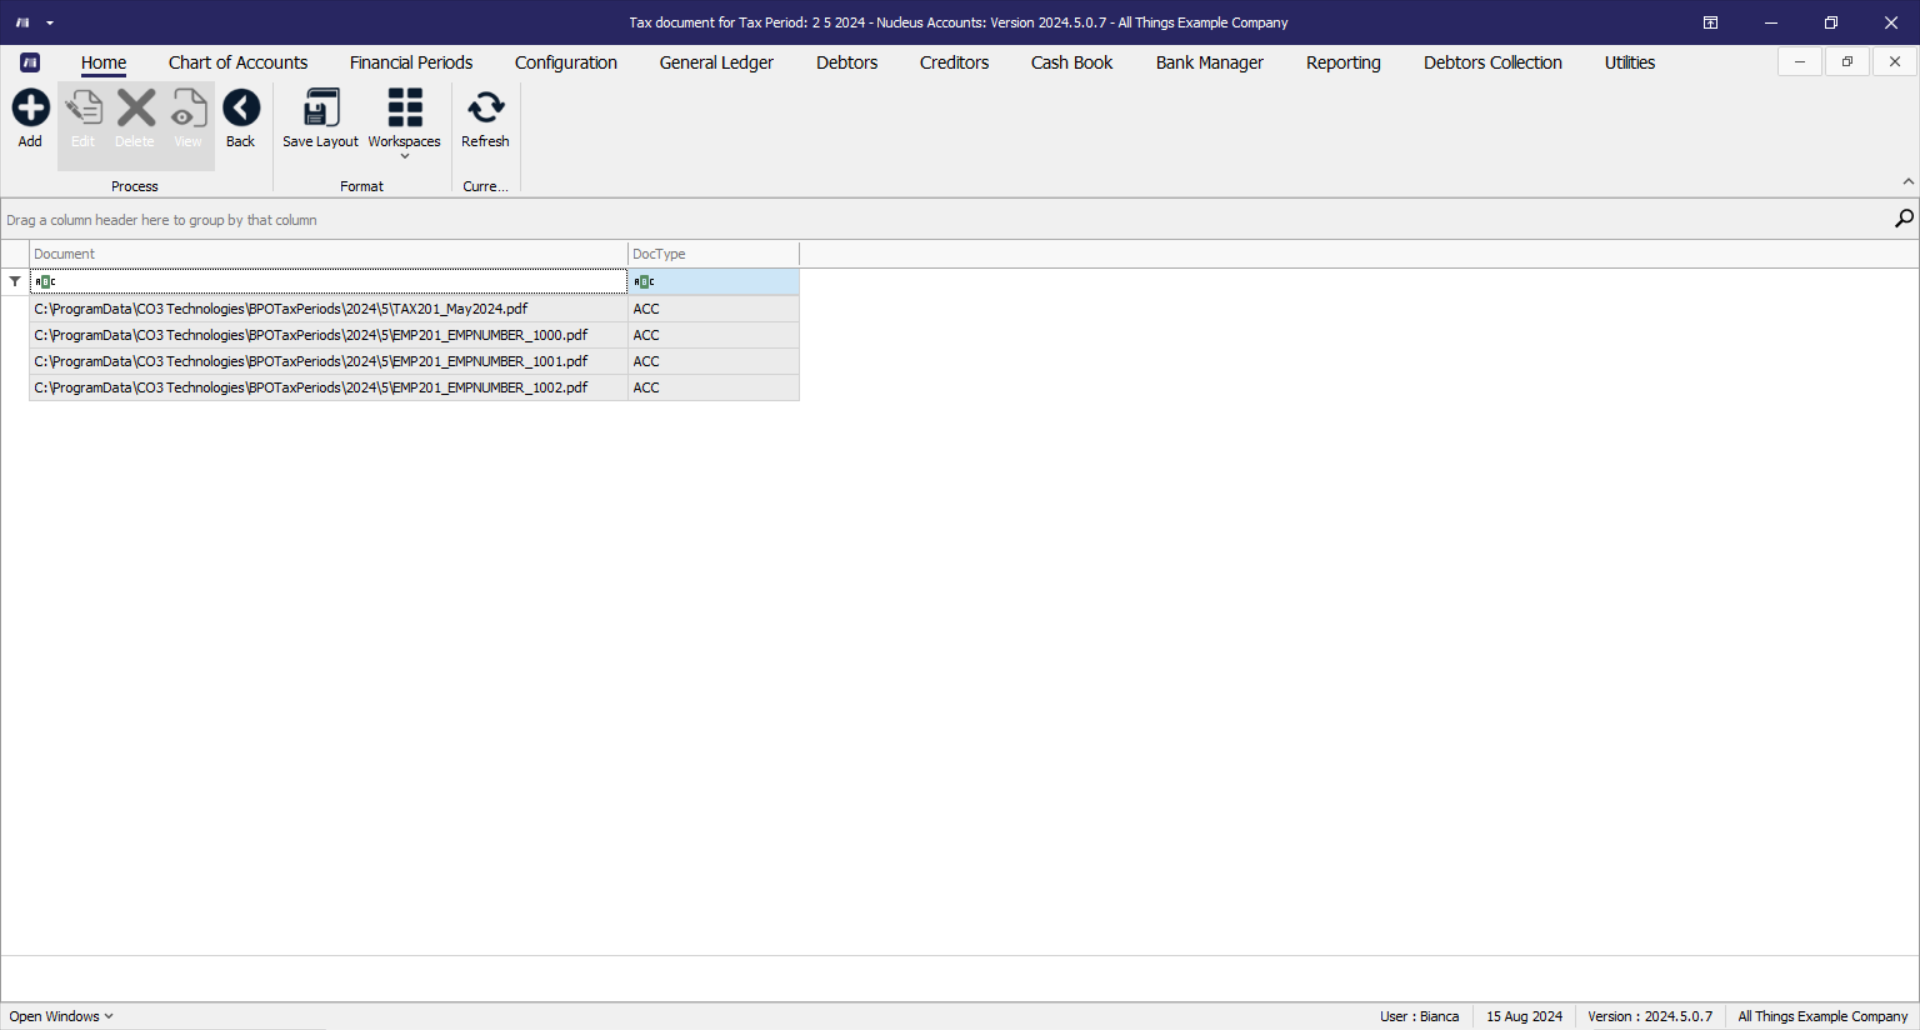Switch to the Cash Book tab
Image resolution: width=1920 pixels, height=1030 pixels.
(1072, 62)
